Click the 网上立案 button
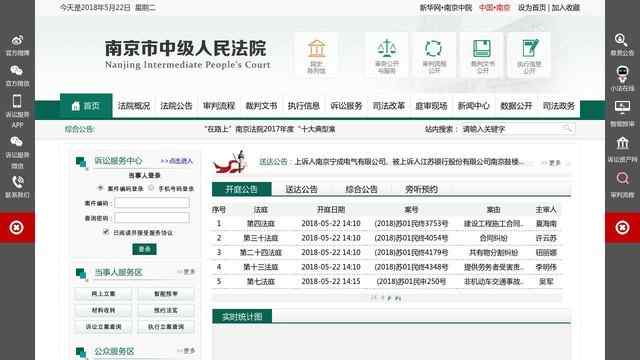640x360 pixels. pyautogui.click(x=103, y=293)
